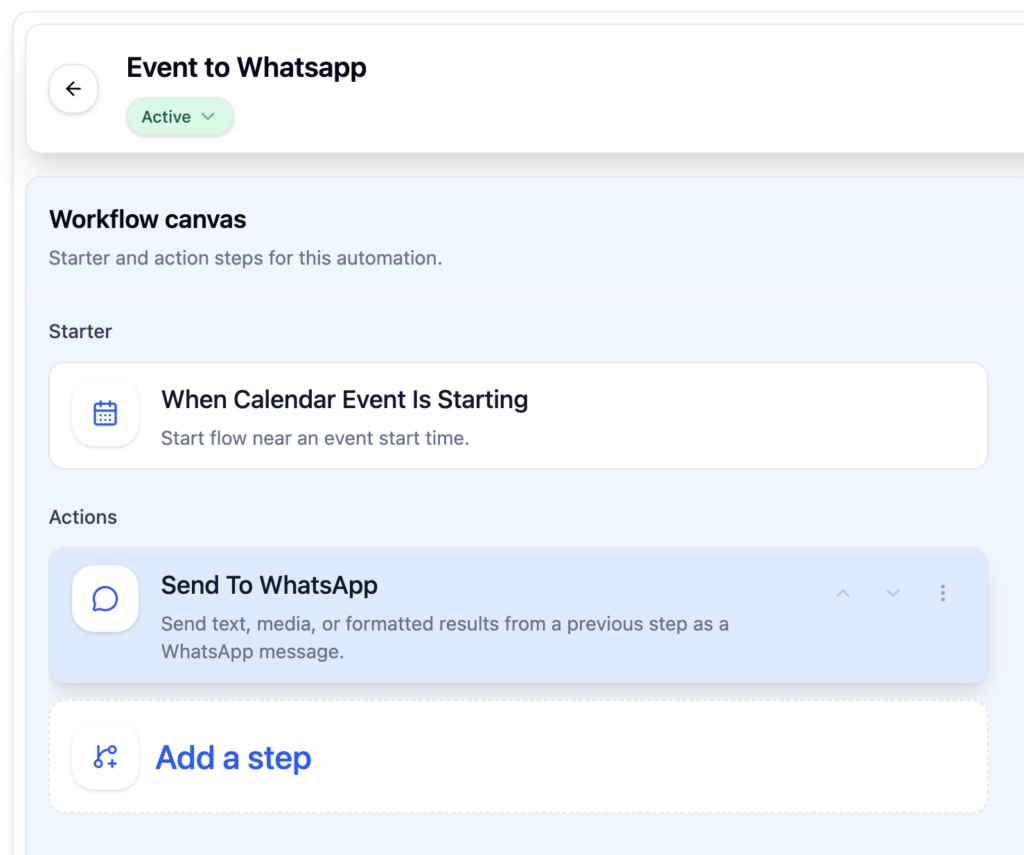Click the Starter section label

click(80, 331)
